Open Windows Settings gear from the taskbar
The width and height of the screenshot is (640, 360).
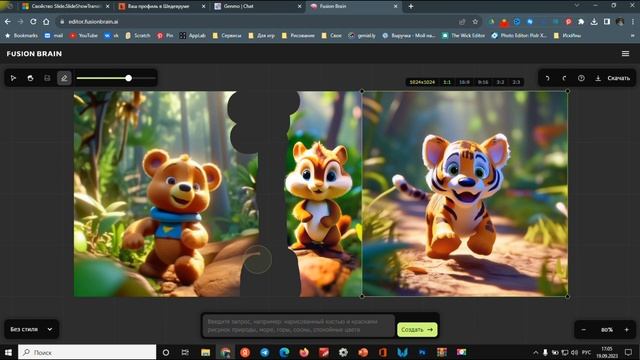tap(343, 352)
